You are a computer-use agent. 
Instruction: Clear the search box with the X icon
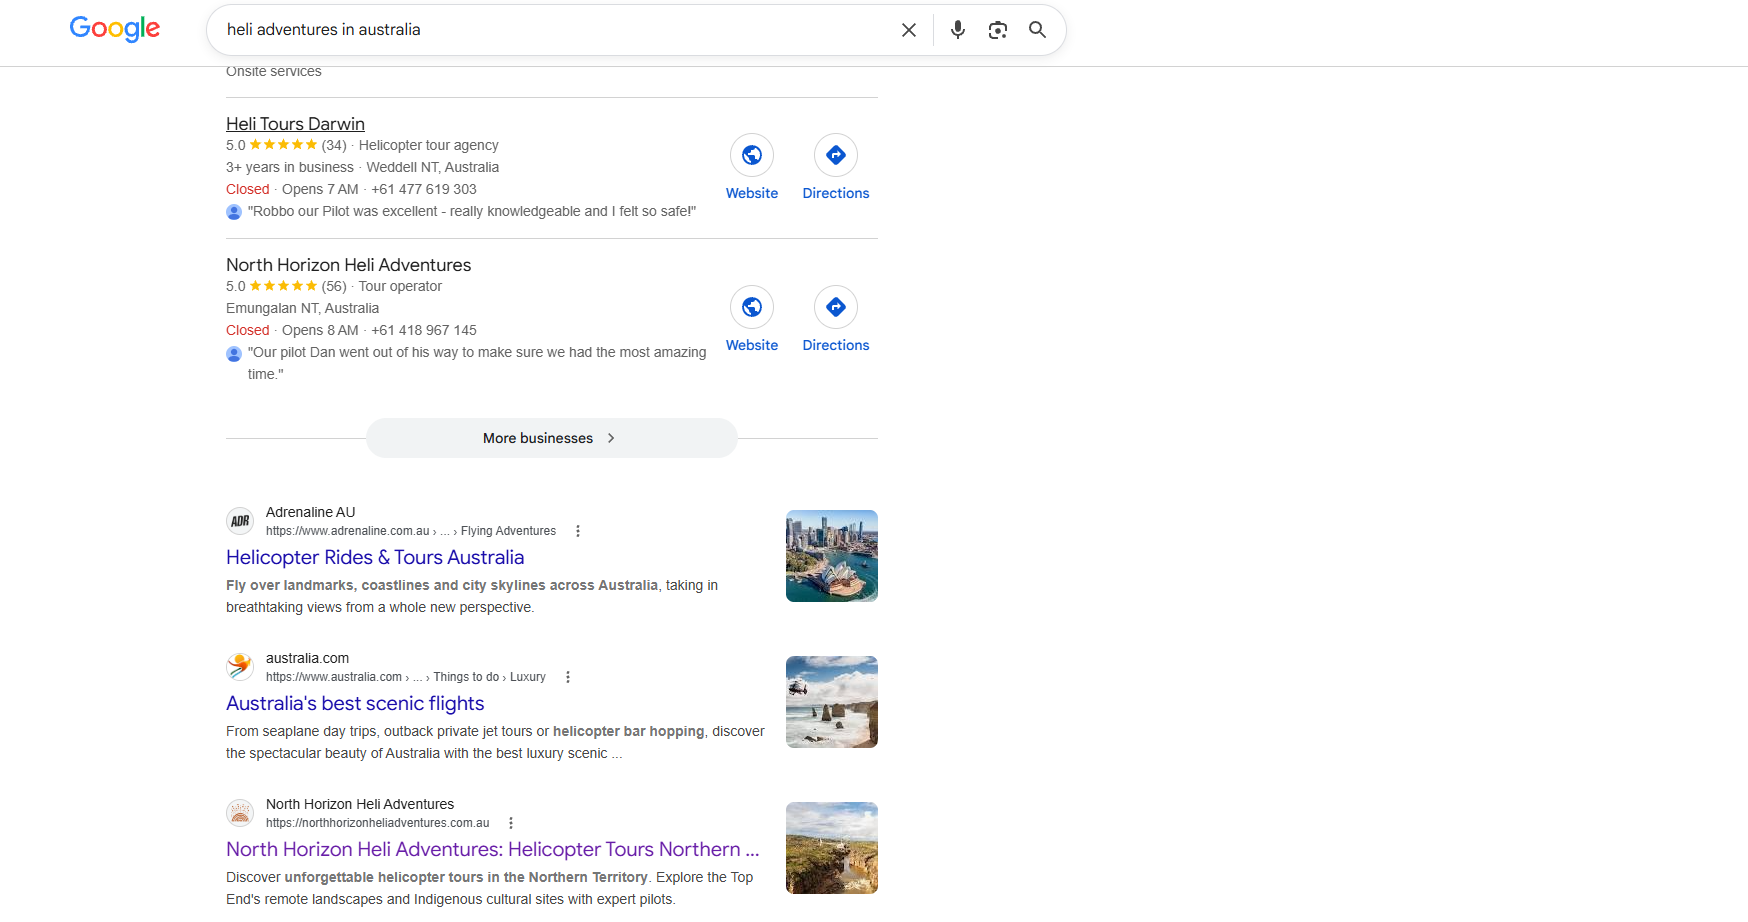[x=909, y=30]
